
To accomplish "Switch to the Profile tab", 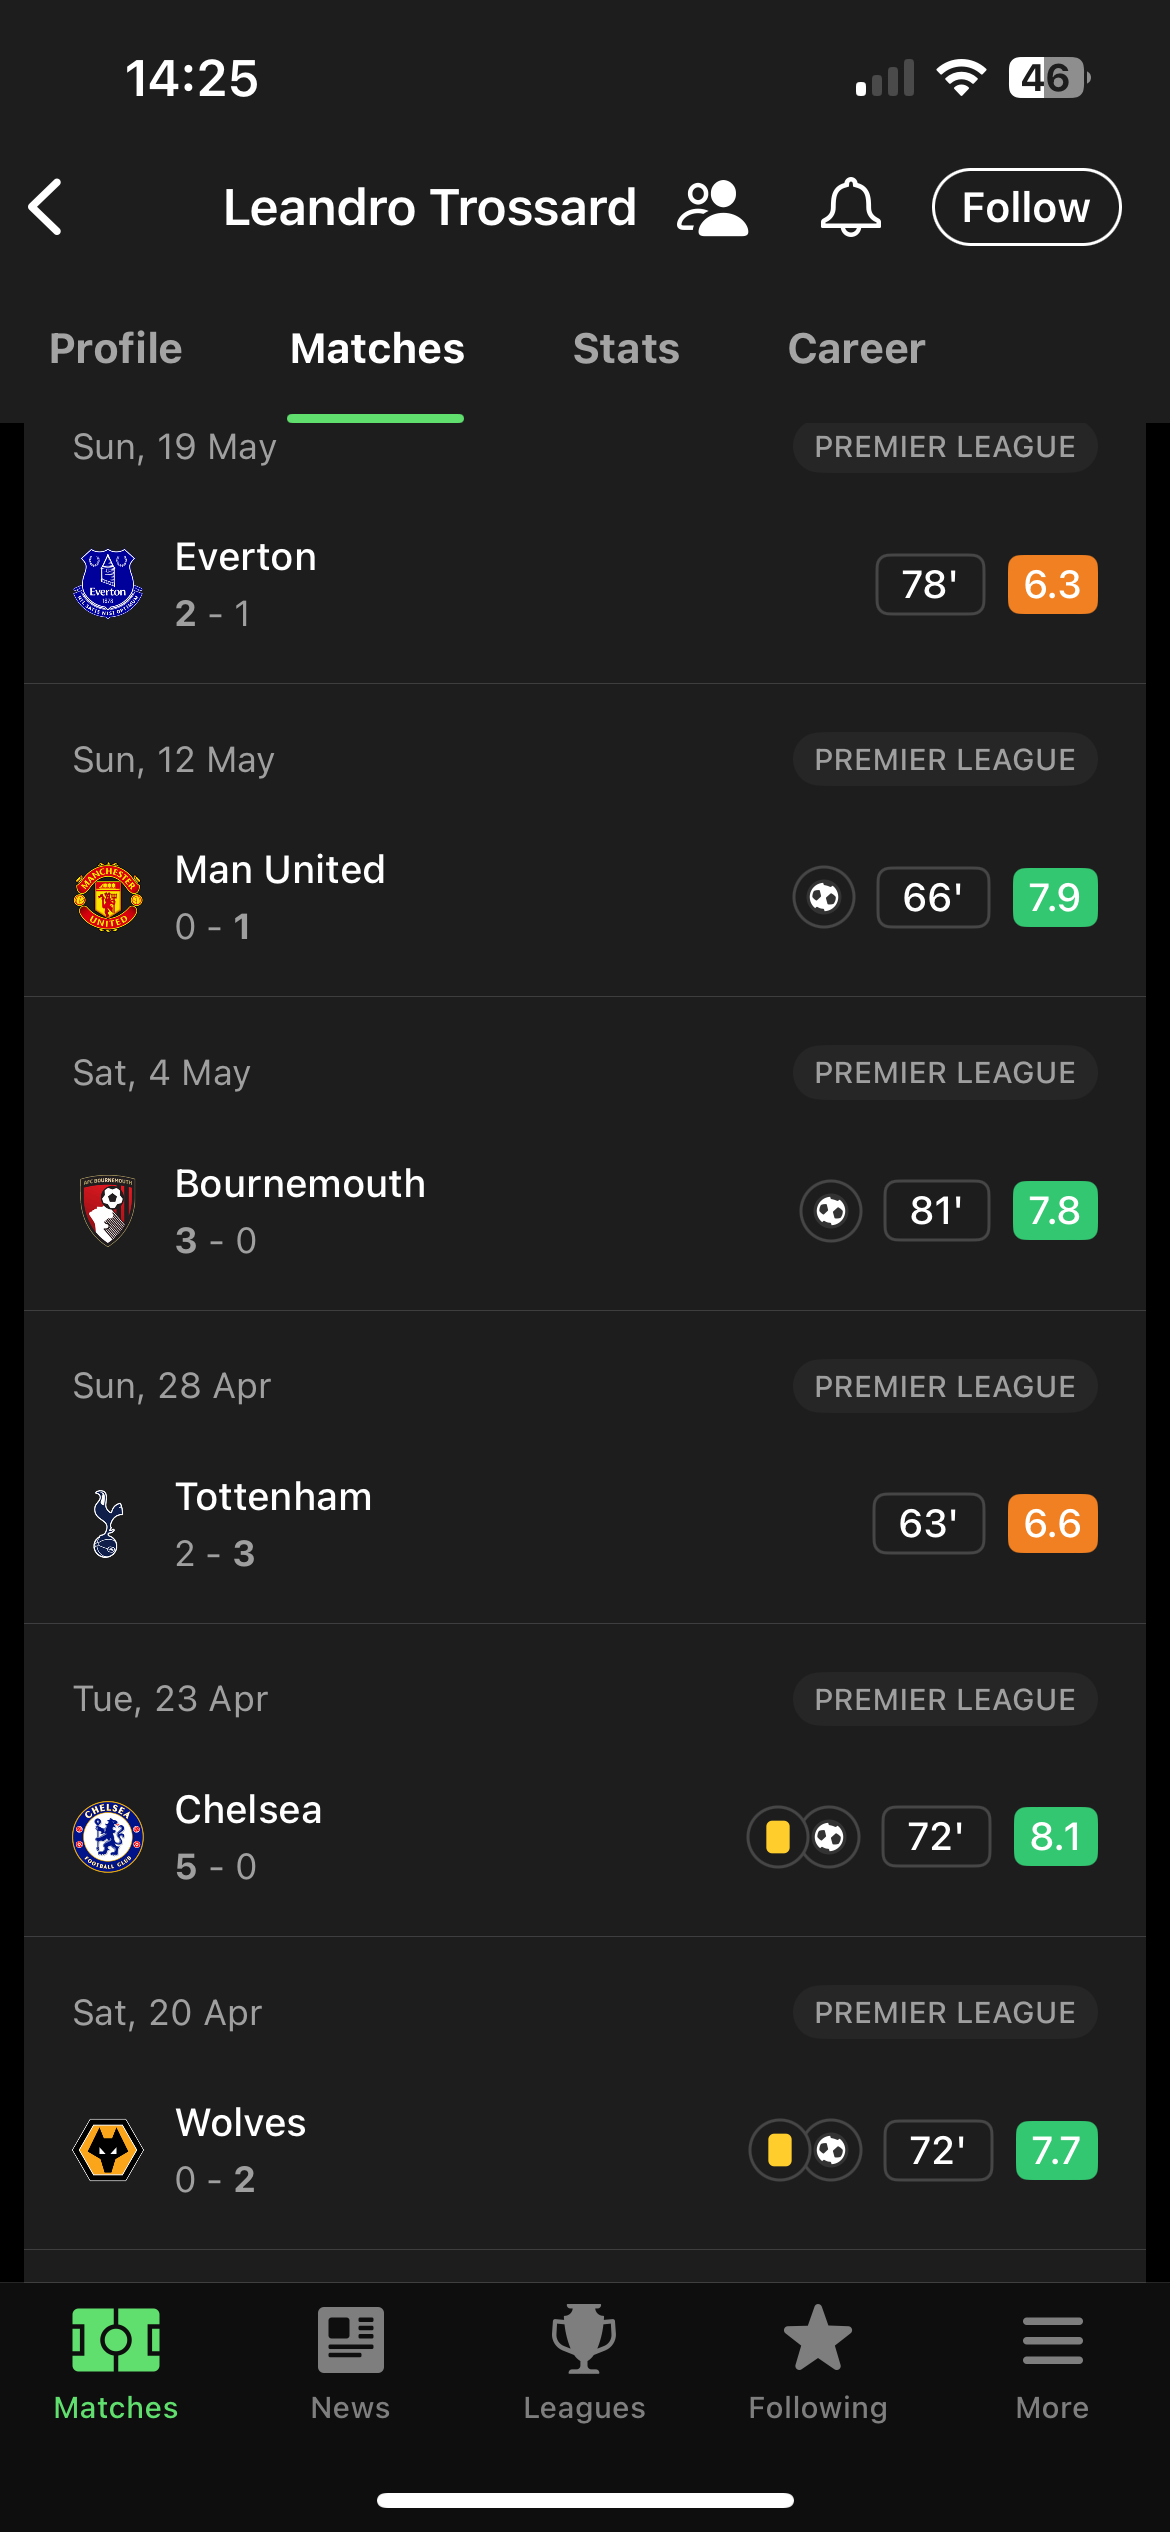I will 116,349.
